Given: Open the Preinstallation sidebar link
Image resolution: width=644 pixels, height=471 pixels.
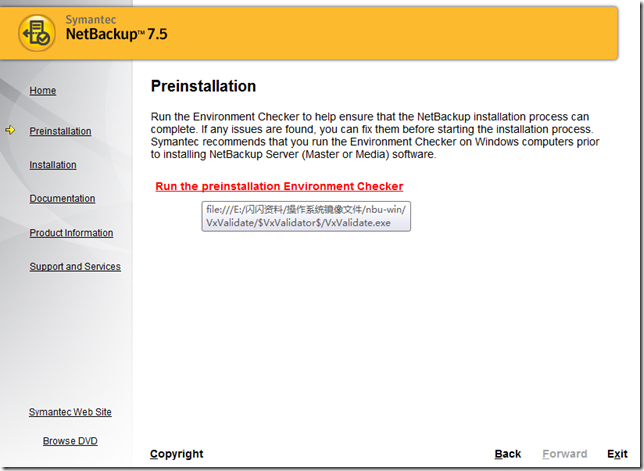Looking at the screenshot, I should coord(60,131).
